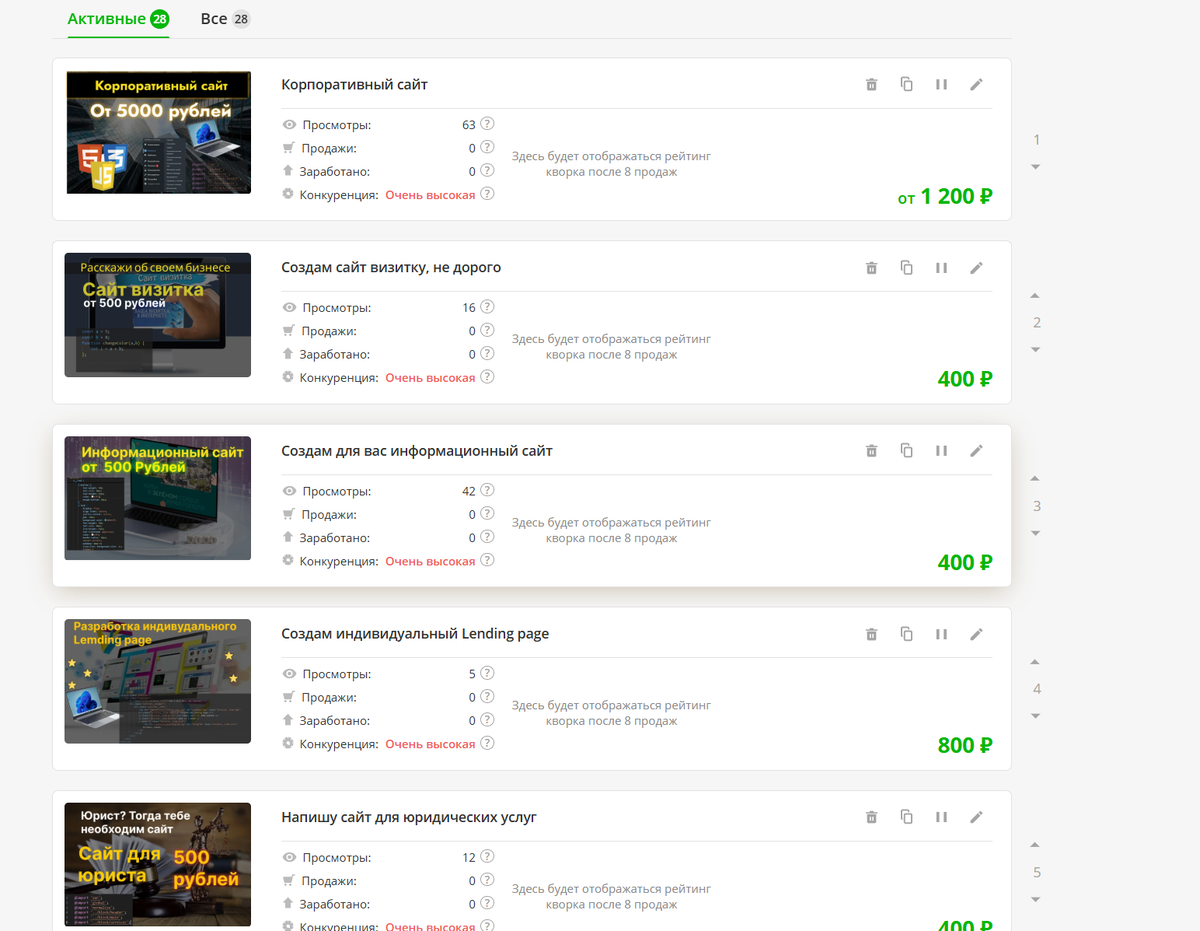This screenshot has width=1200, height=931.
Task: Select the price от 1 200 ₽
Action: pos(945,196)
